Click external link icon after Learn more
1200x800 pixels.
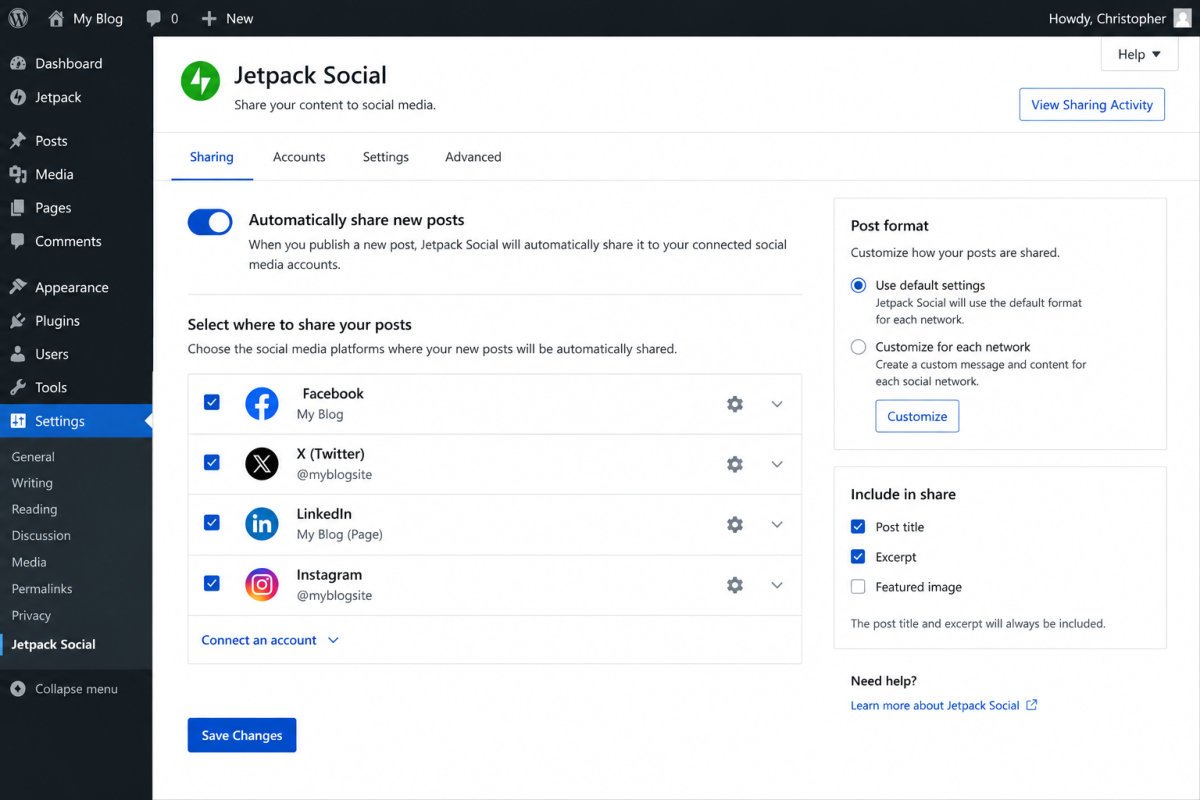click(1032, 705)
